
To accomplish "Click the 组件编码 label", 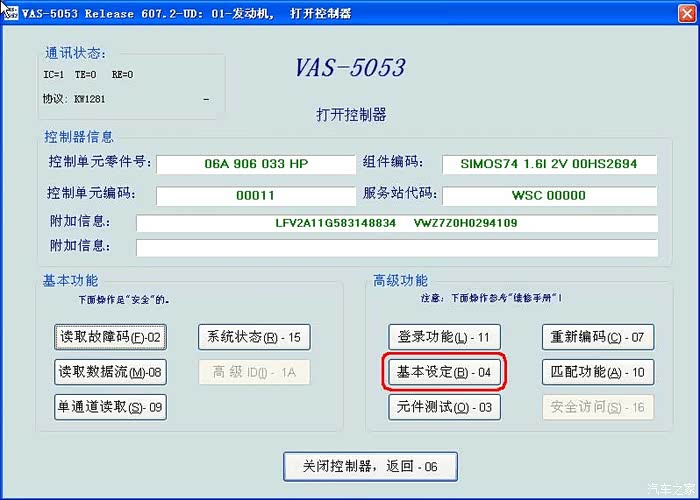I will [x=393, y=161].
